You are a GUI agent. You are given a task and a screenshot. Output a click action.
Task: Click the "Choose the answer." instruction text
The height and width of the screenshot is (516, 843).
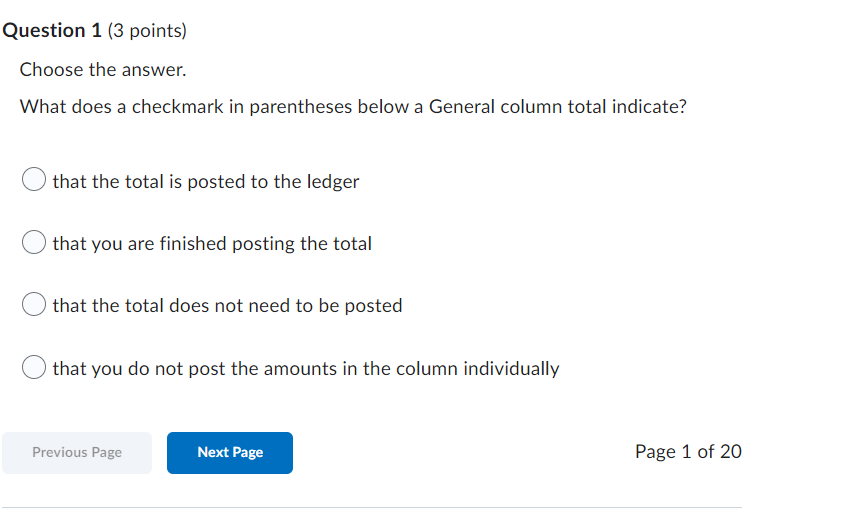click(x=103, y=70)
